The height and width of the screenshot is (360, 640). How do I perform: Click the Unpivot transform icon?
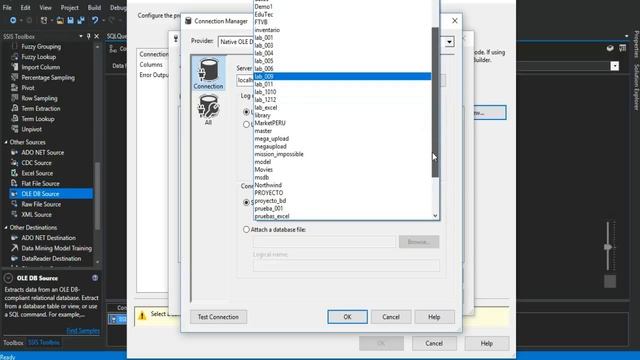[15, 129]
